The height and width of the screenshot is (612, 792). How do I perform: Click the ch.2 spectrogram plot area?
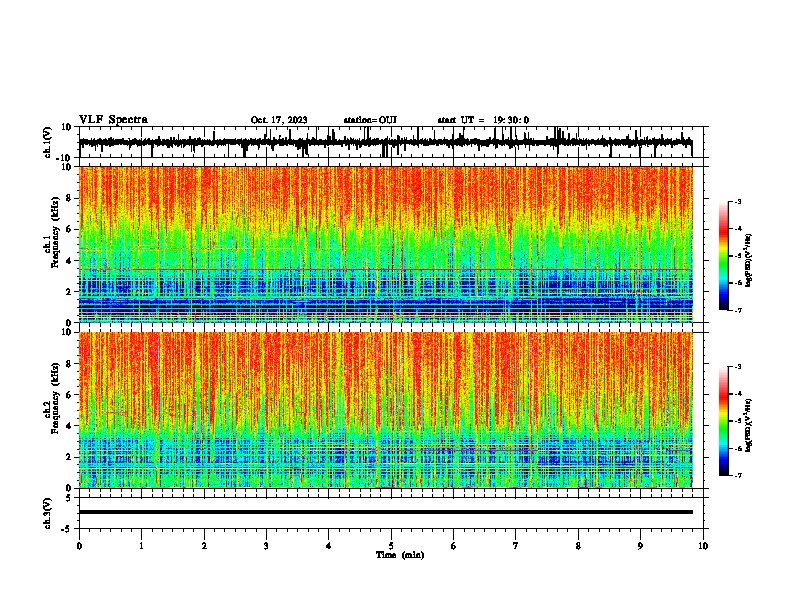tap(385, 410)
